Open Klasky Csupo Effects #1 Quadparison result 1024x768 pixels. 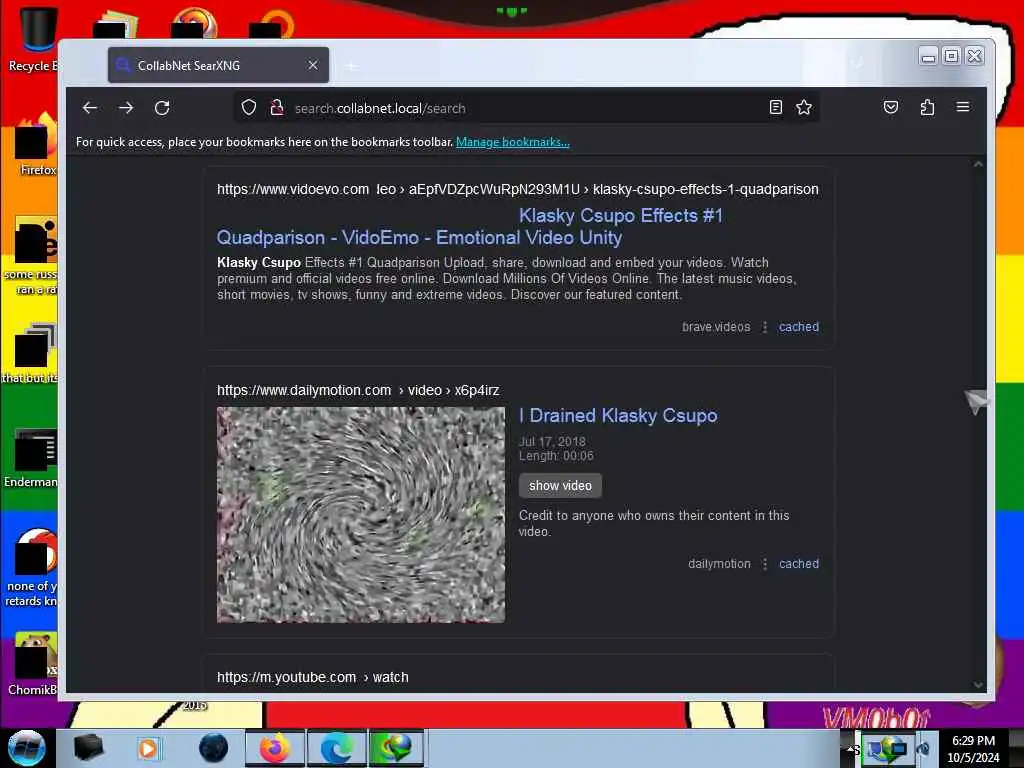[470, 227]
